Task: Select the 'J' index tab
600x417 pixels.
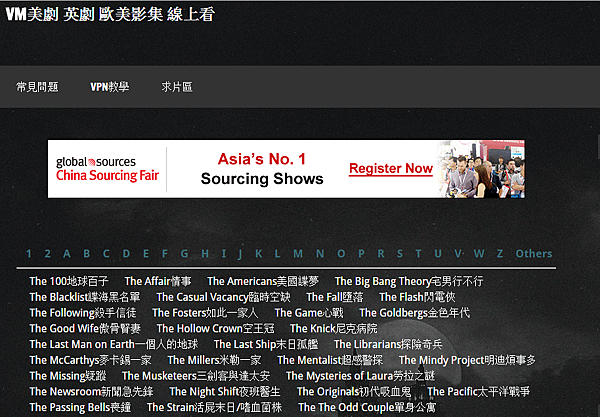Action: point(240,254)
